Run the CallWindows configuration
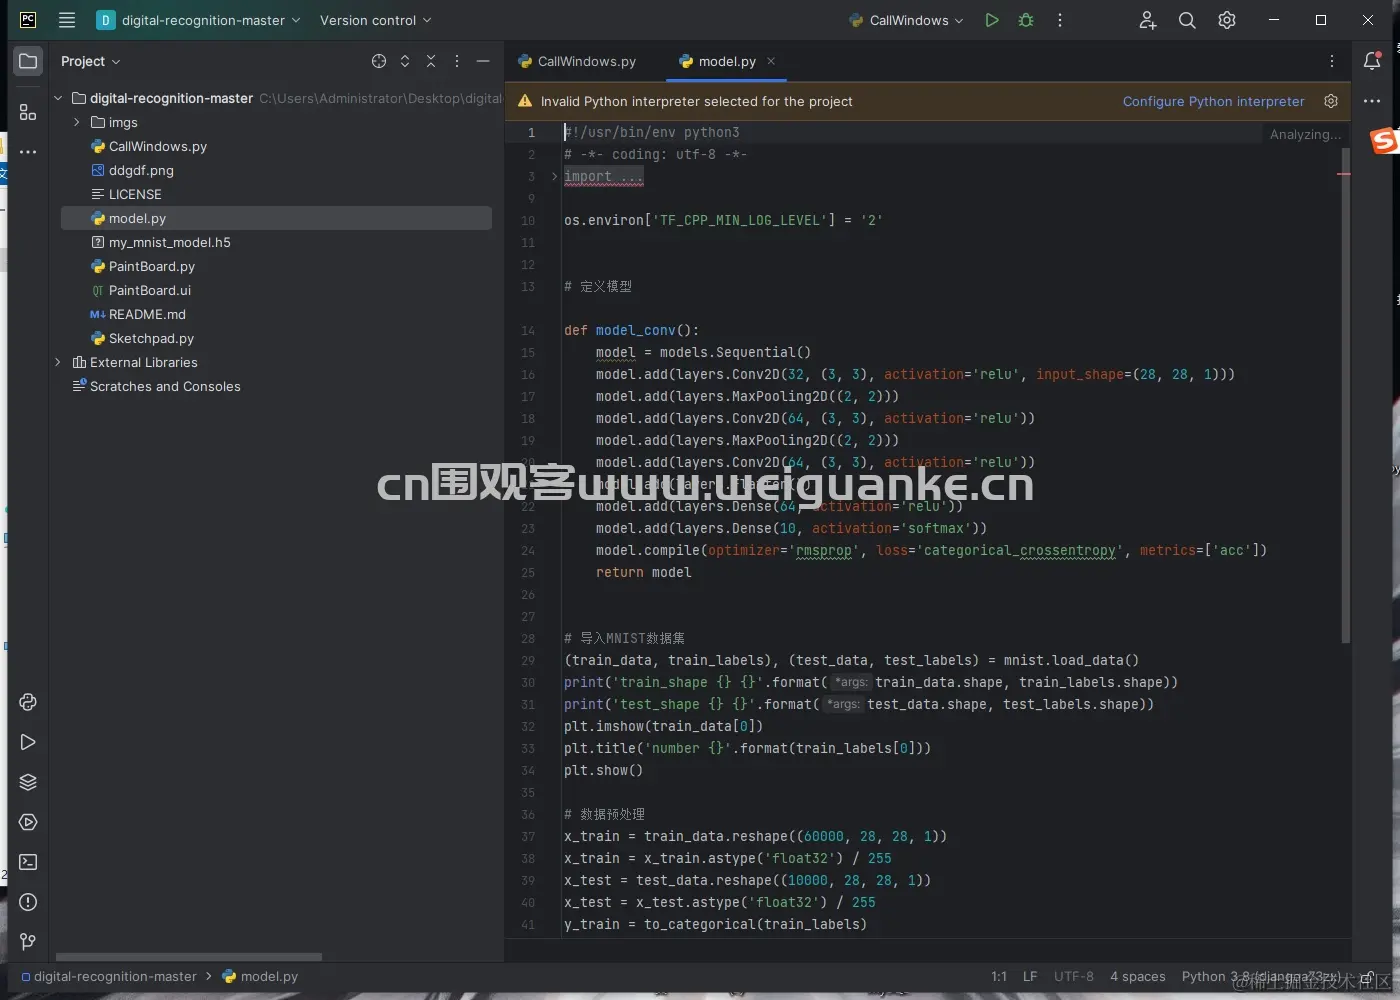Viewport: 1400px width, 1000px height. [991, 20]
